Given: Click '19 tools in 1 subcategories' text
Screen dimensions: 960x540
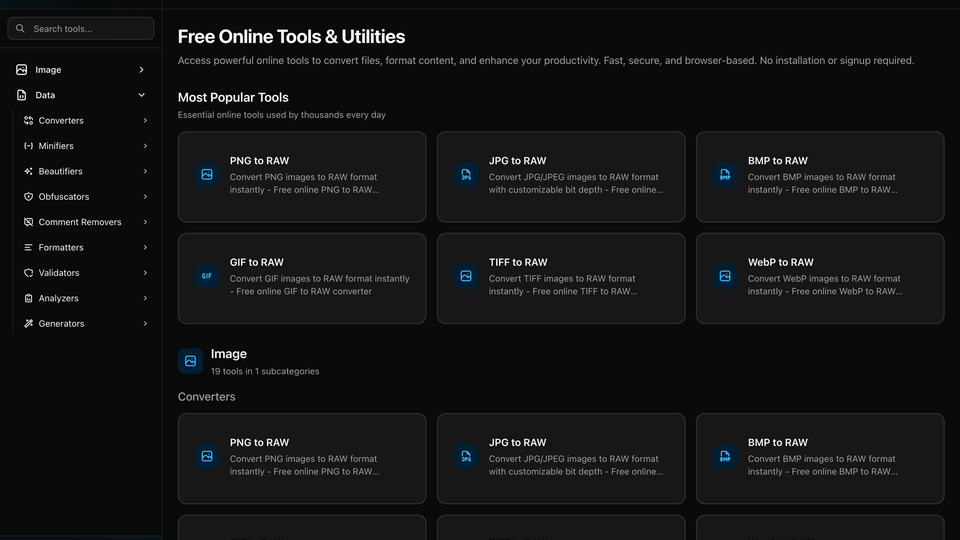Looking at the screenshot, I should (x=265, y=371).
